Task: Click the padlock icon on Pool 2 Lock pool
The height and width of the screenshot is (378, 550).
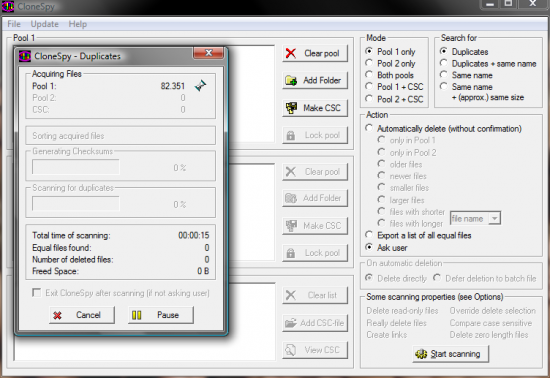Action: (291, 253)
